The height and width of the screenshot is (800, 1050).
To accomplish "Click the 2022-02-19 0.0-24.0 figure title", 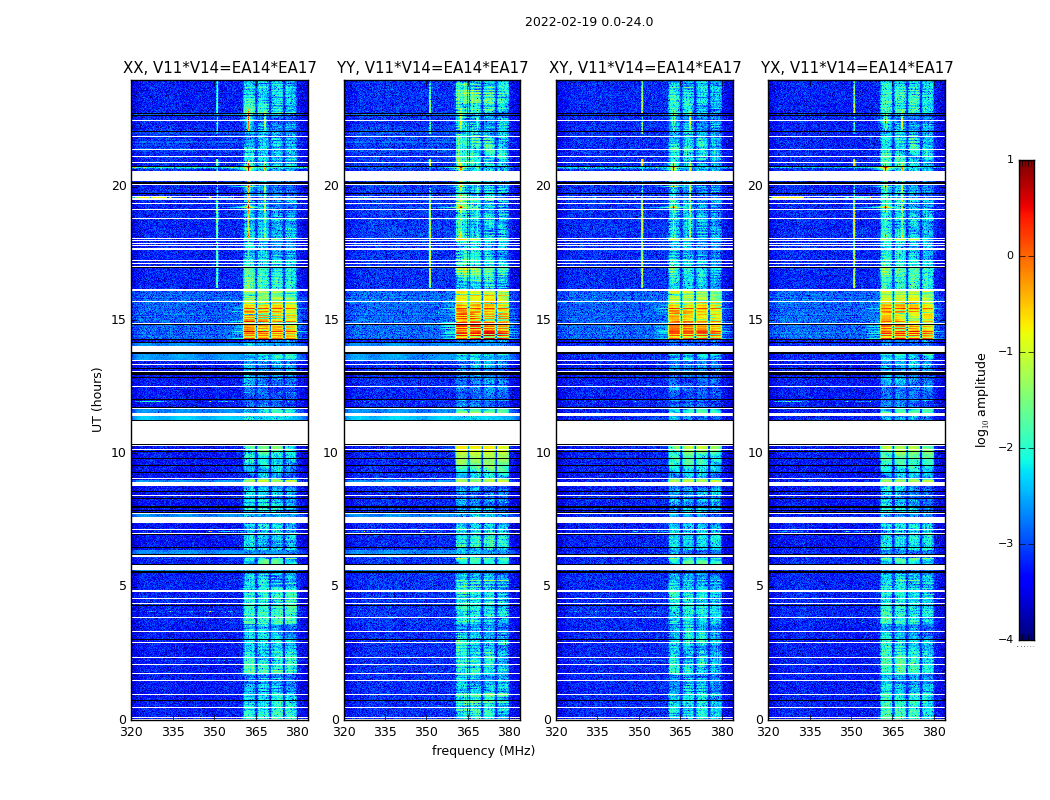I will click(589, 22).
